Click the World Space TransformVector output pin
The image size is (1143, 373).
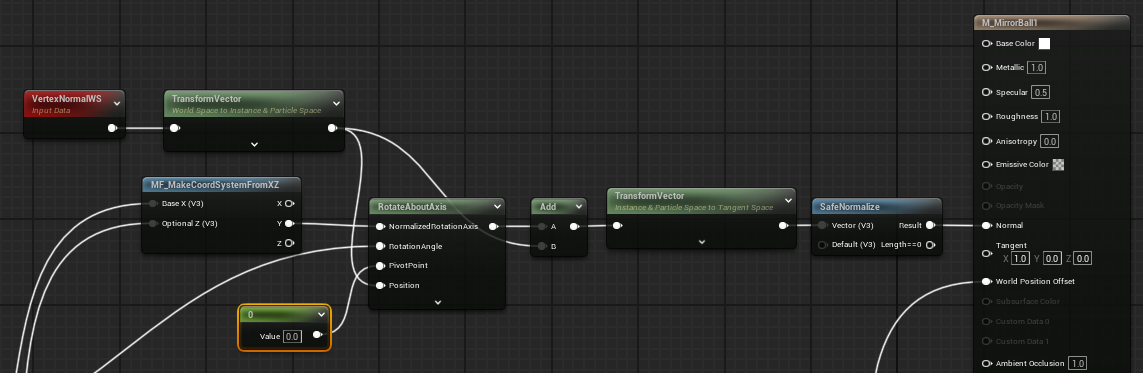pyautogui.click(x=332, y=128)
